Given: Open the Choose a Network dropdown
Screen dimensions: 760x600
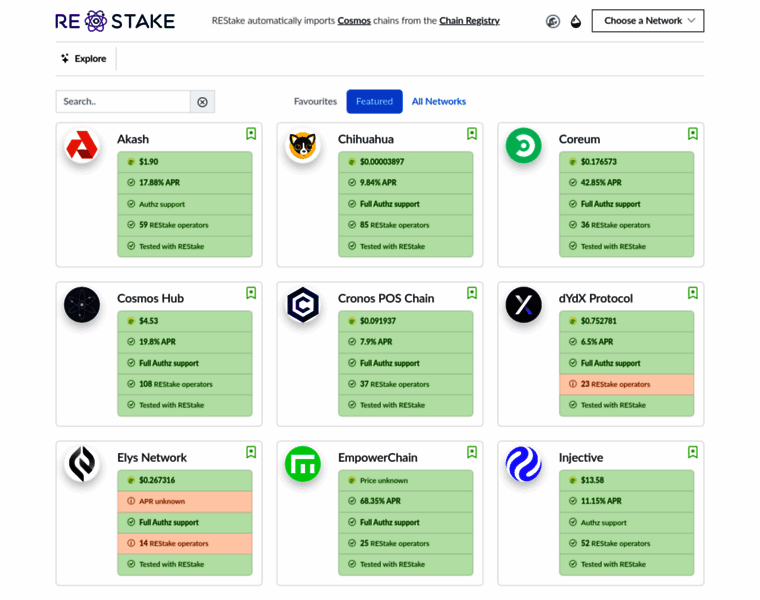Looking at the screenshot, I should pos(648,21).
